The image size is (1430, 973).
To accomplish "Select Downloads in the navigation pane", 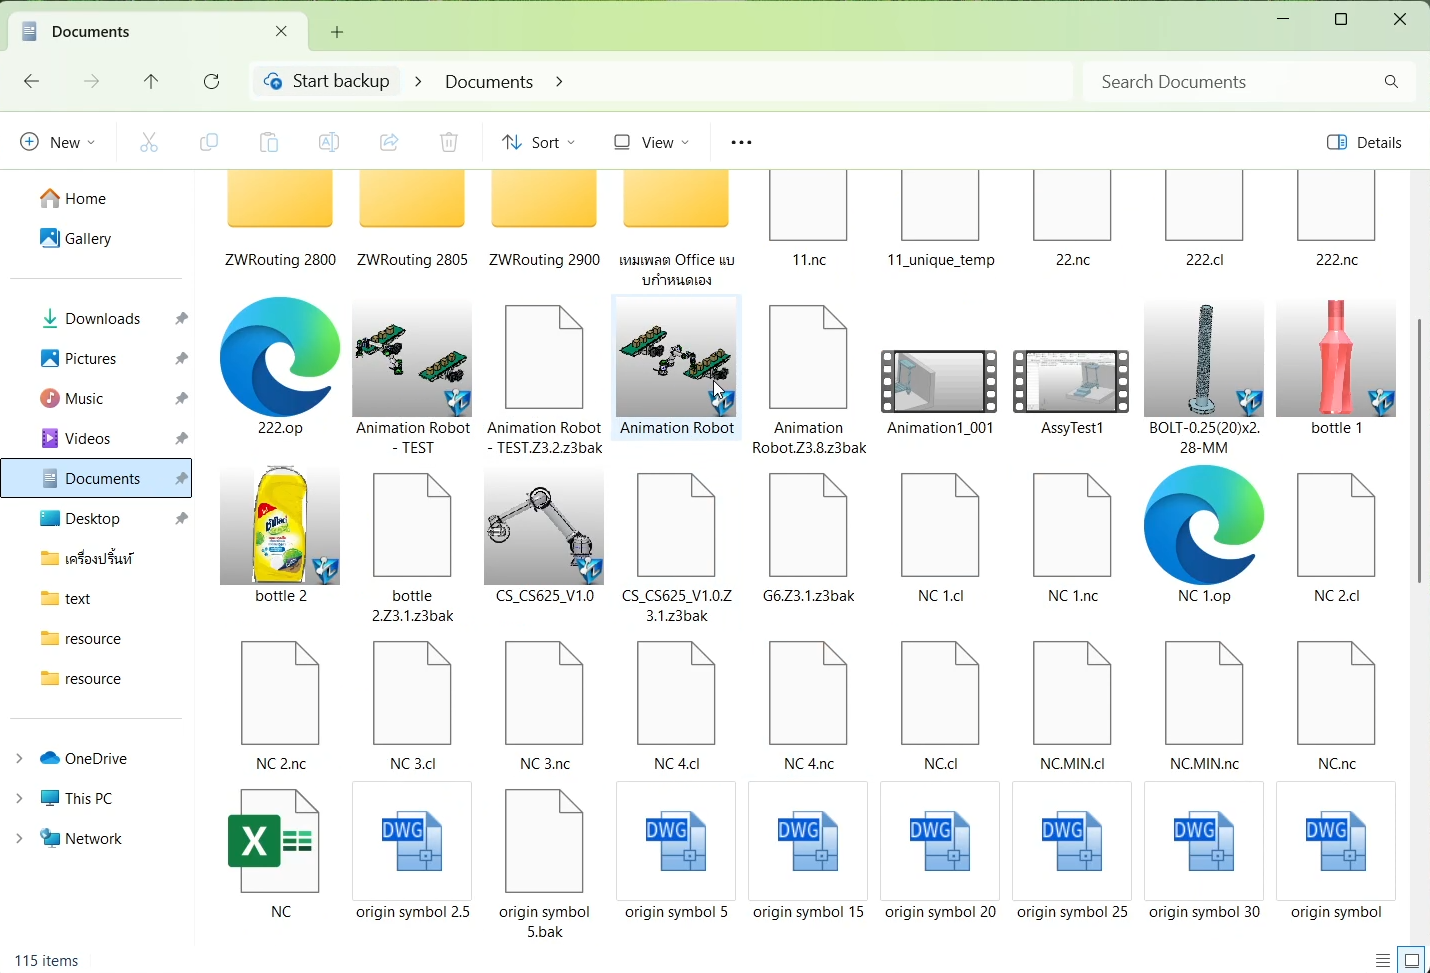I will (102, 319).
